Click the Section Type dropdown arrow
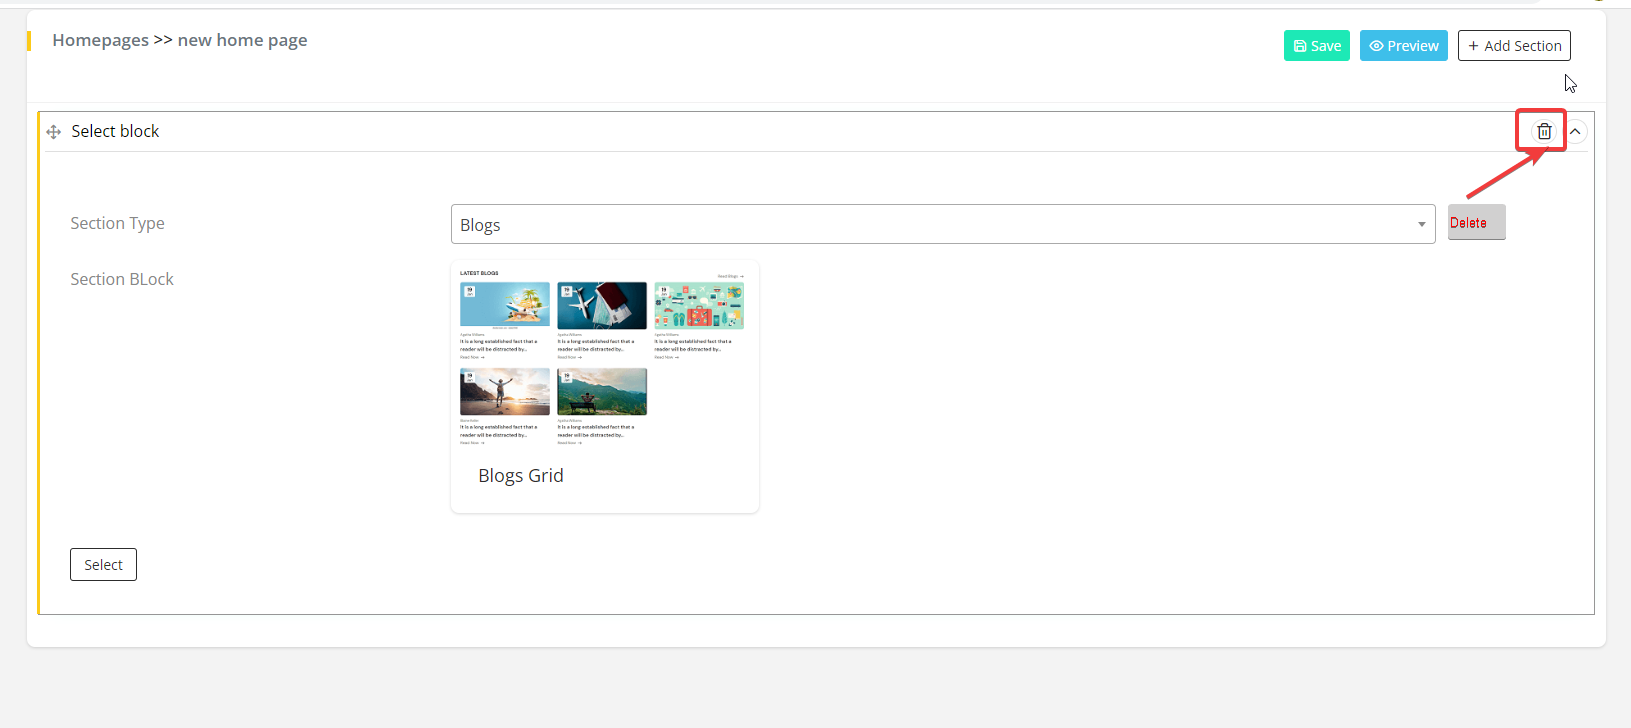This screenshot has width=1631, height=728. [x=1421, y=225]
